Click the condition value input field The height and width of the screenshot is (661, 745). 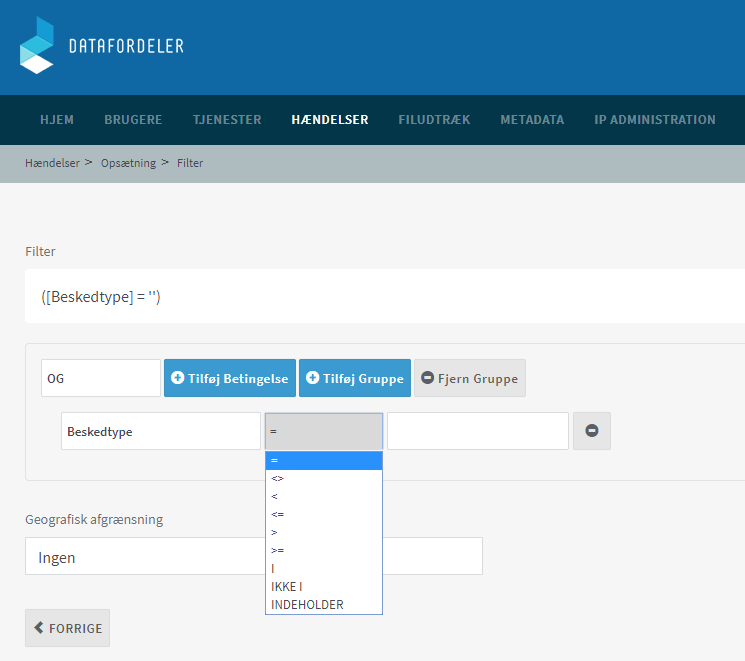coord(477,431)
